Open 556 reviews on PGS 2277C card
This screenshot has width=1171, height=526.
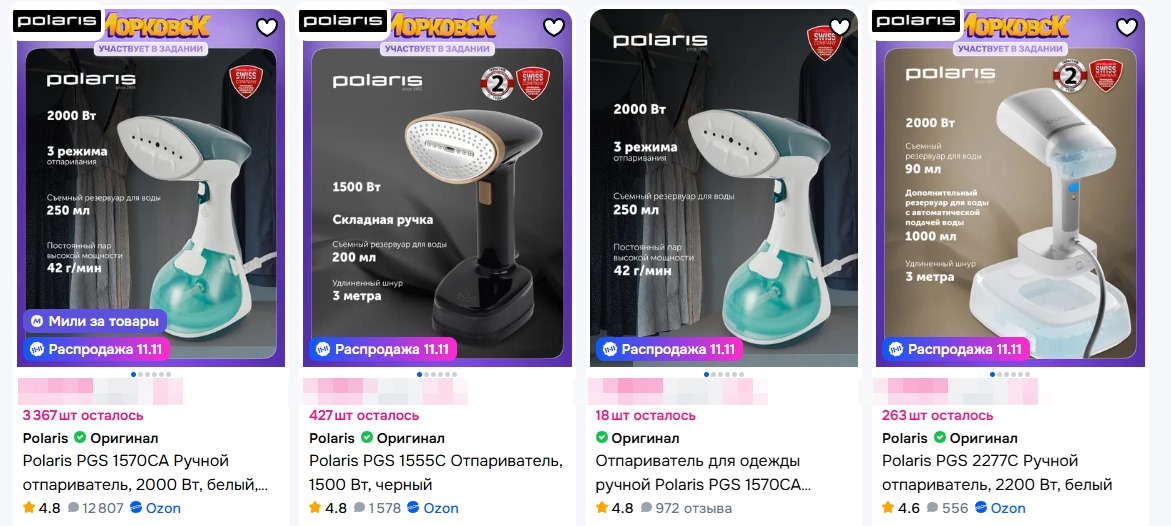point(947,508)
